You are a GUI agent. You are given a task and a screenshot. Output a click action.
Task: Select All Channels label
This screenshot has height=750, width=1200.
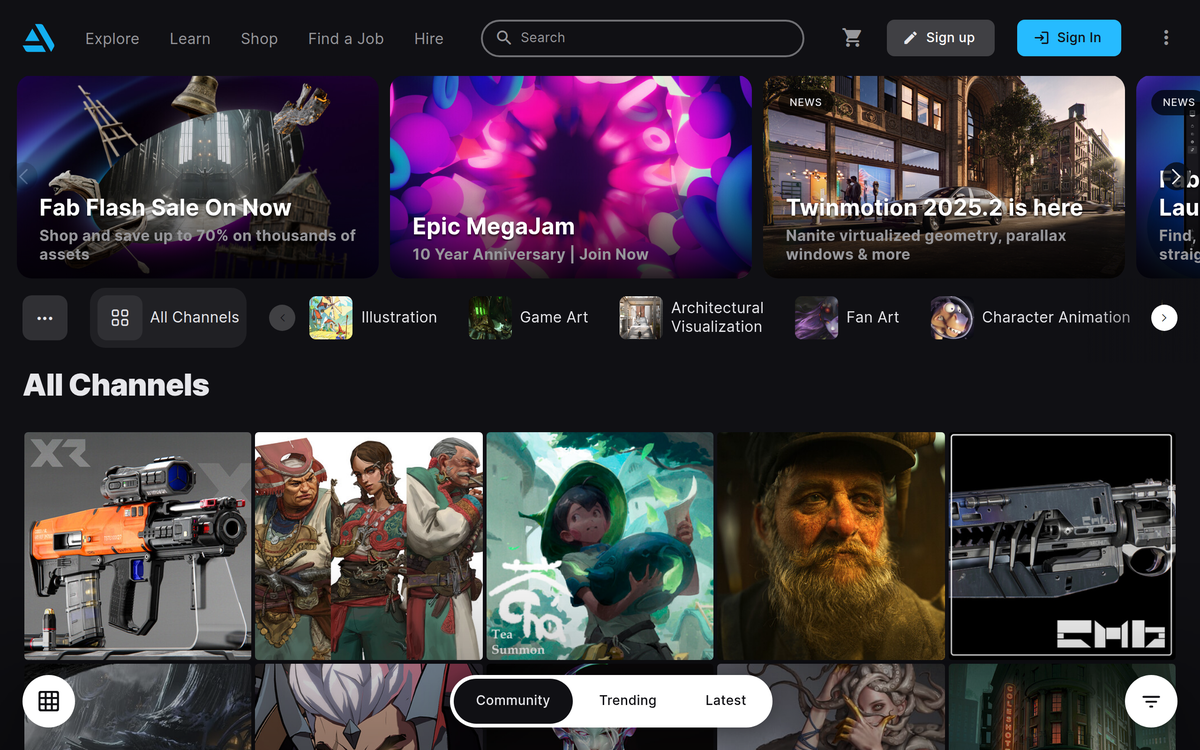click(x=195, y=318)
